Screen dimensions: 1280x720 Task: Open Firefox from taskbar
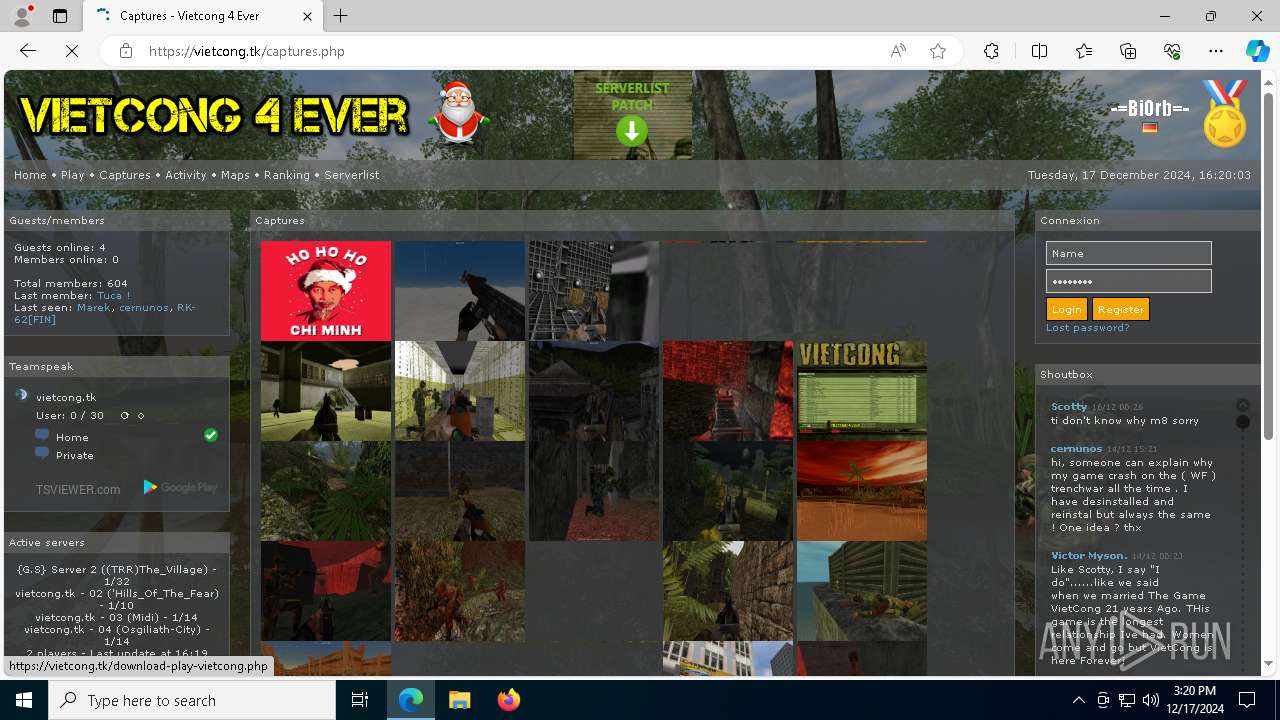(x=508, y=700)
